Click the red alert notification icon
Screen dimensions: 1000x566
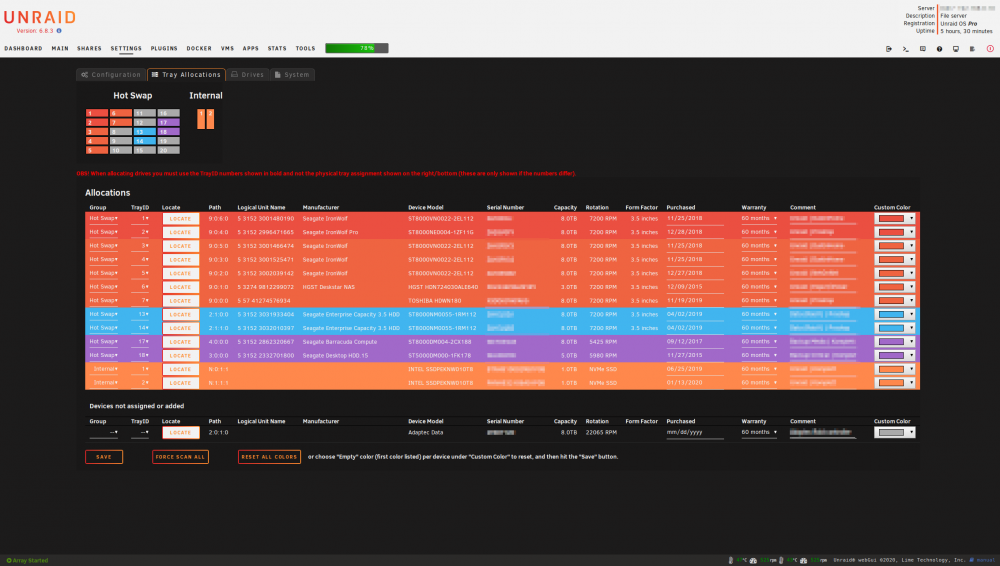(x=990, y=48)
